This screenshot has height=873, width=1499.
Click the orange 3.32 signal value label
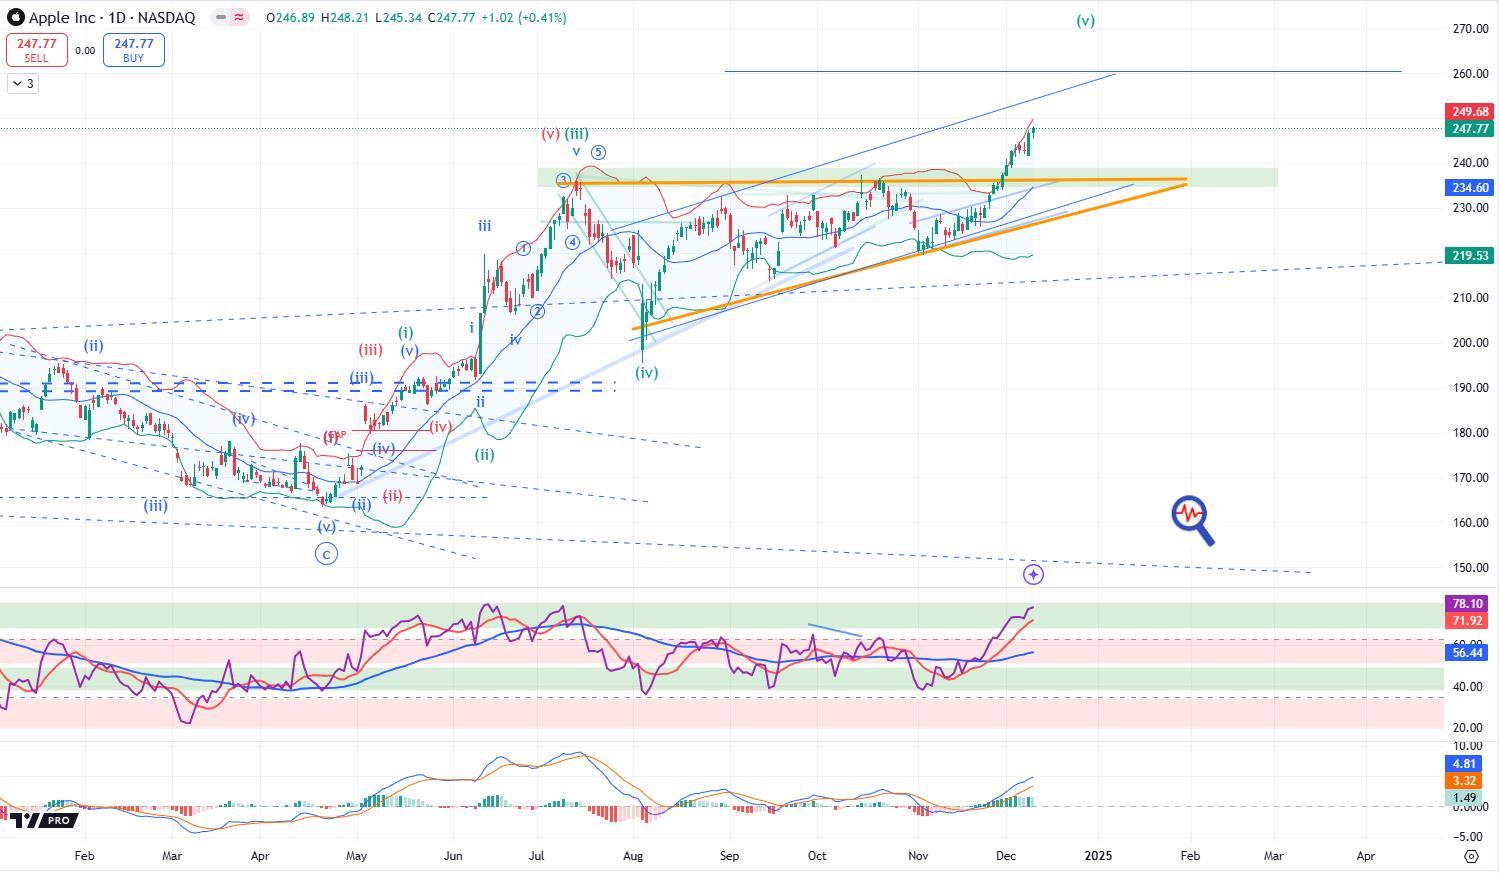(1465, 781)
